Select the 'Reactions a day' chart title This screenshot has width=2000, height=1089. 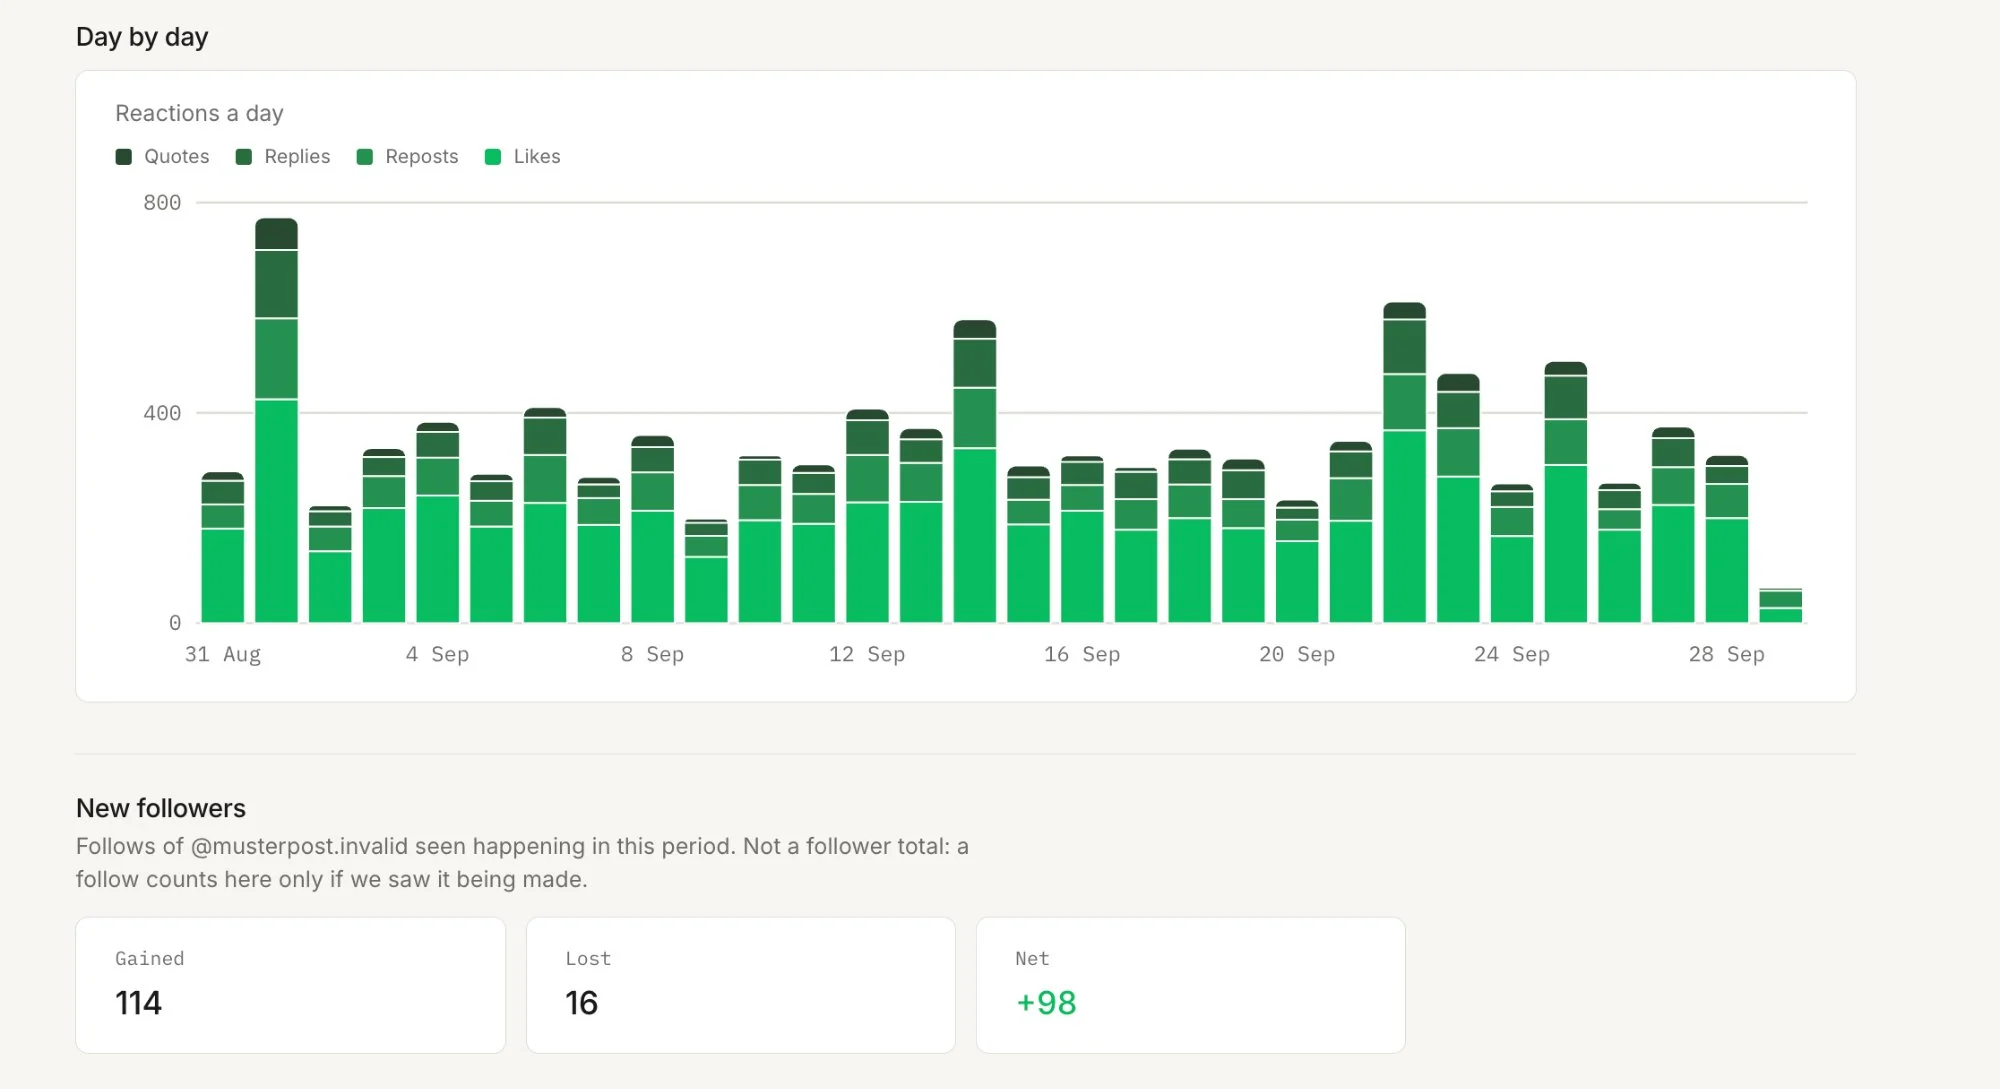tap(200, 113)
